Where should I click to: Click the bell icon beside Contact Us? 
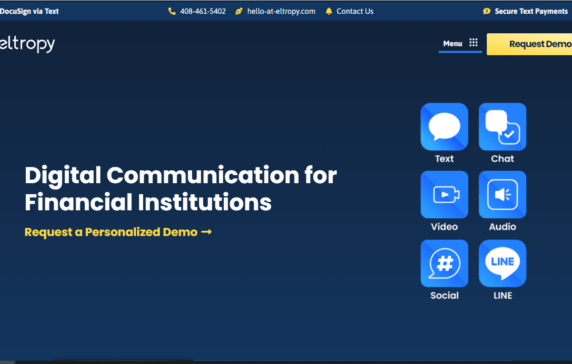pyautogui.click(x=329, y=11)
